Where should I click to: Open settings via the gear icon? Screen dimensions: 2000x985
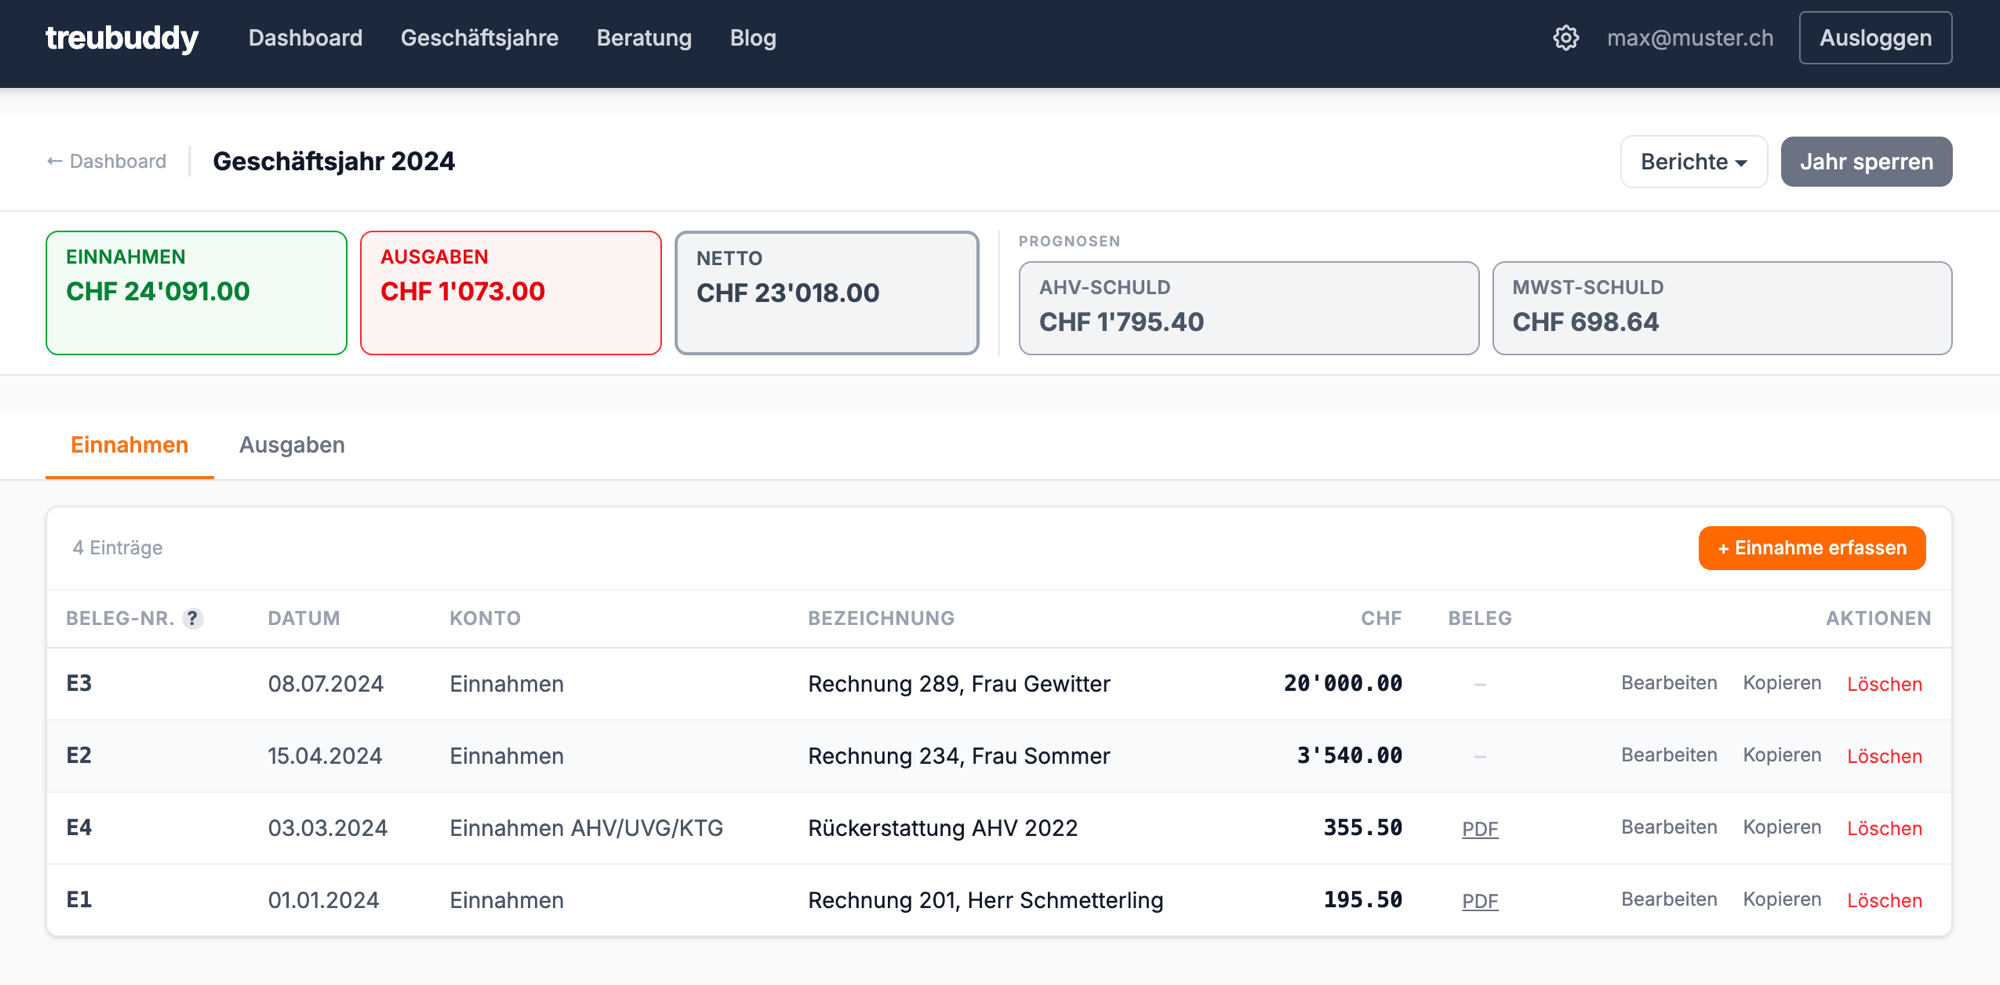1566,38
